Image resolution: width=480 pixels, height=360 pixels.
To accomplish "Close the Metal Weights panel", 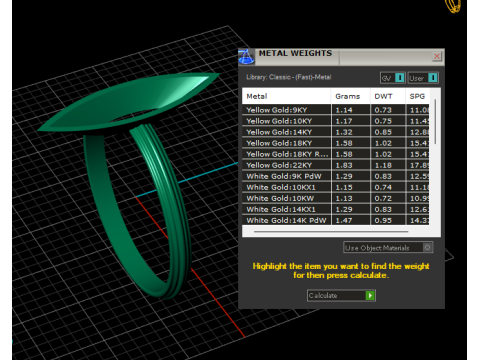I will (x=437, y=56).
